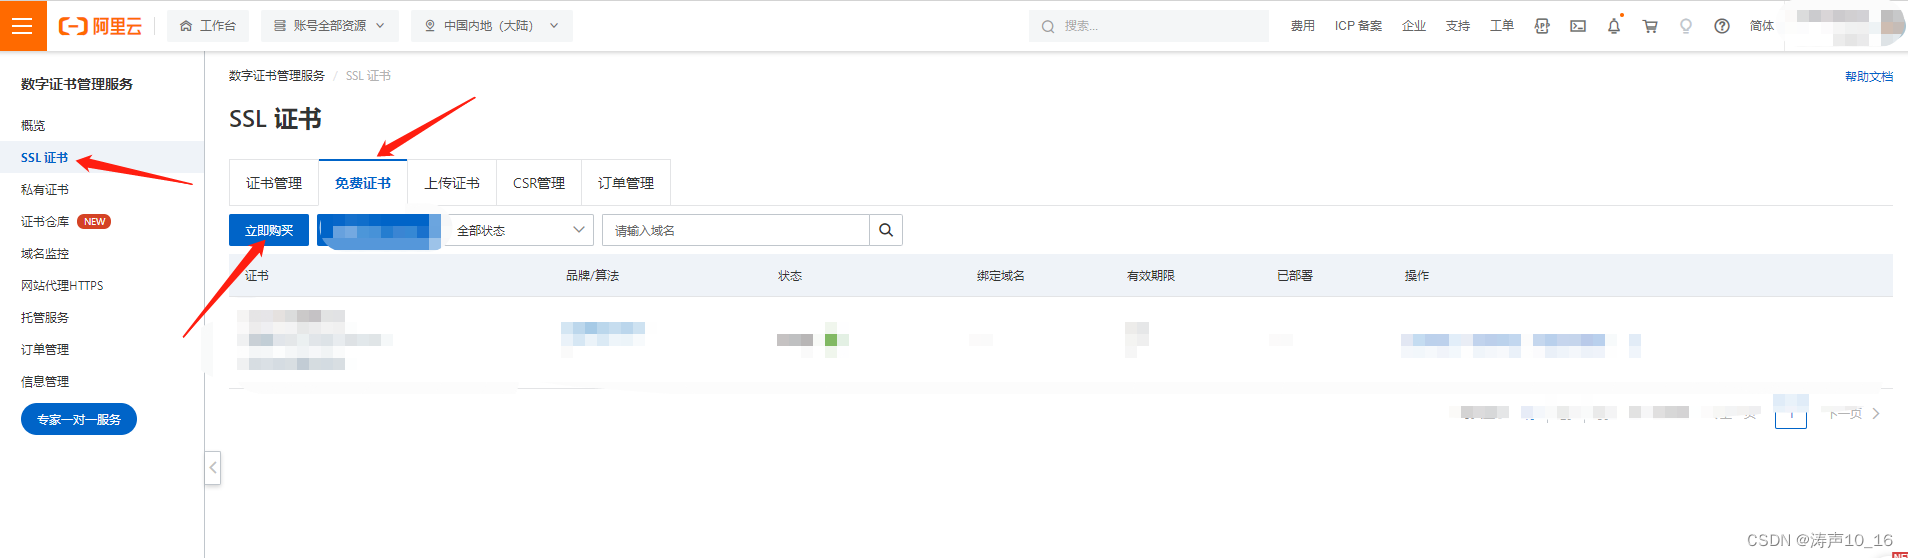
Task: Open the 支持 menu
Action: pos(1458,26)
